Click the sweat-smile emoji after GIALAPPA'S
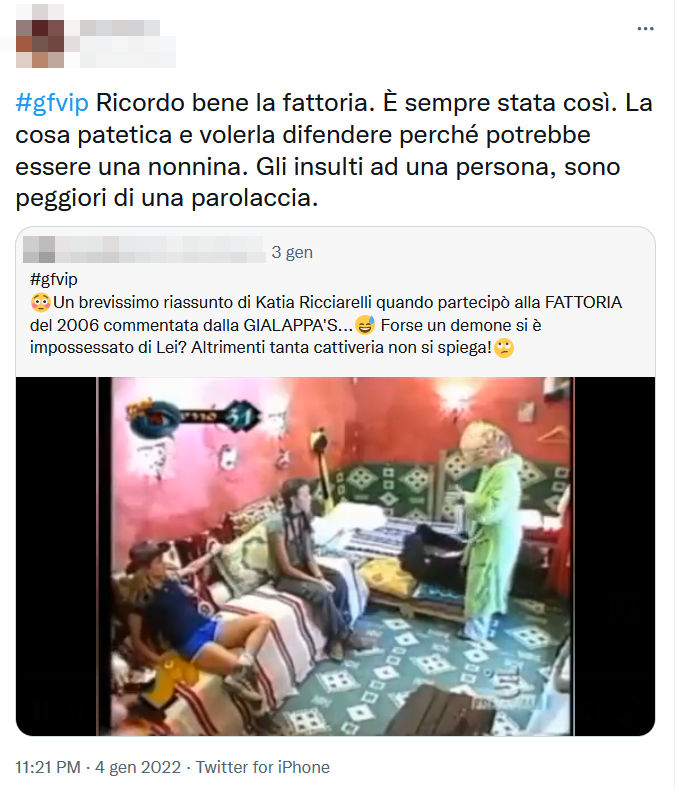680x790 pixels. coord(365,325)
